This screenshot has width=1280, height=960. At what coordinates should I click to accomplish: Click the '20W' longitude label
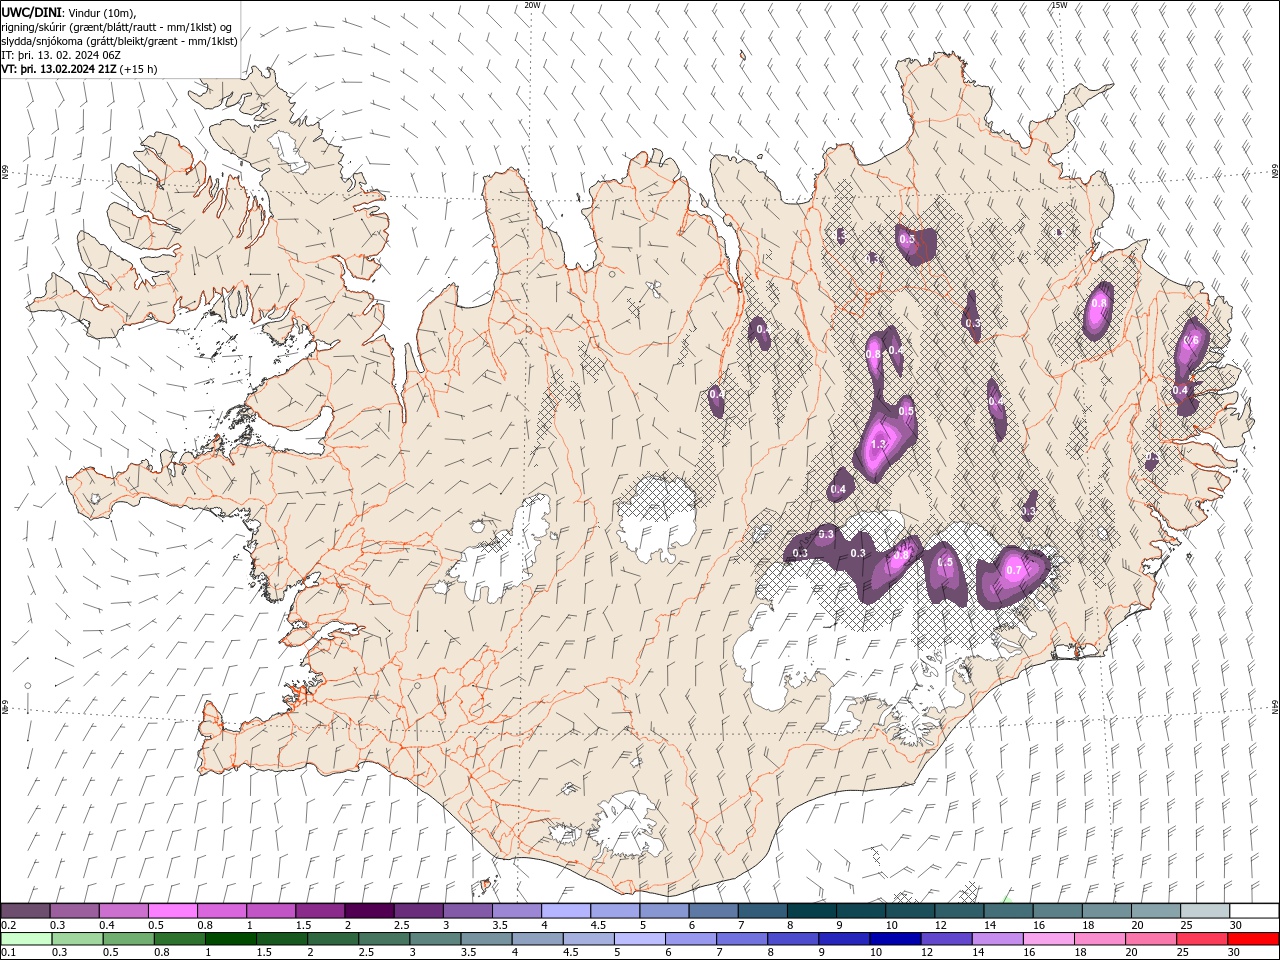[533, 5]
